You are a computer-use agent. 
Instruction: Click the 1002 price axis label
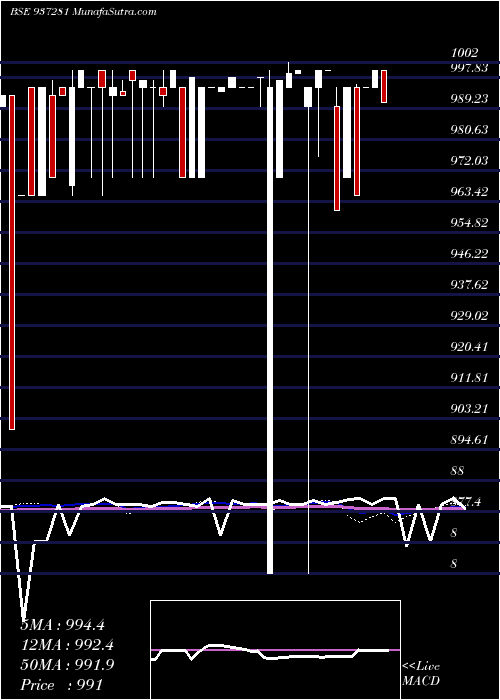point(464,53)
